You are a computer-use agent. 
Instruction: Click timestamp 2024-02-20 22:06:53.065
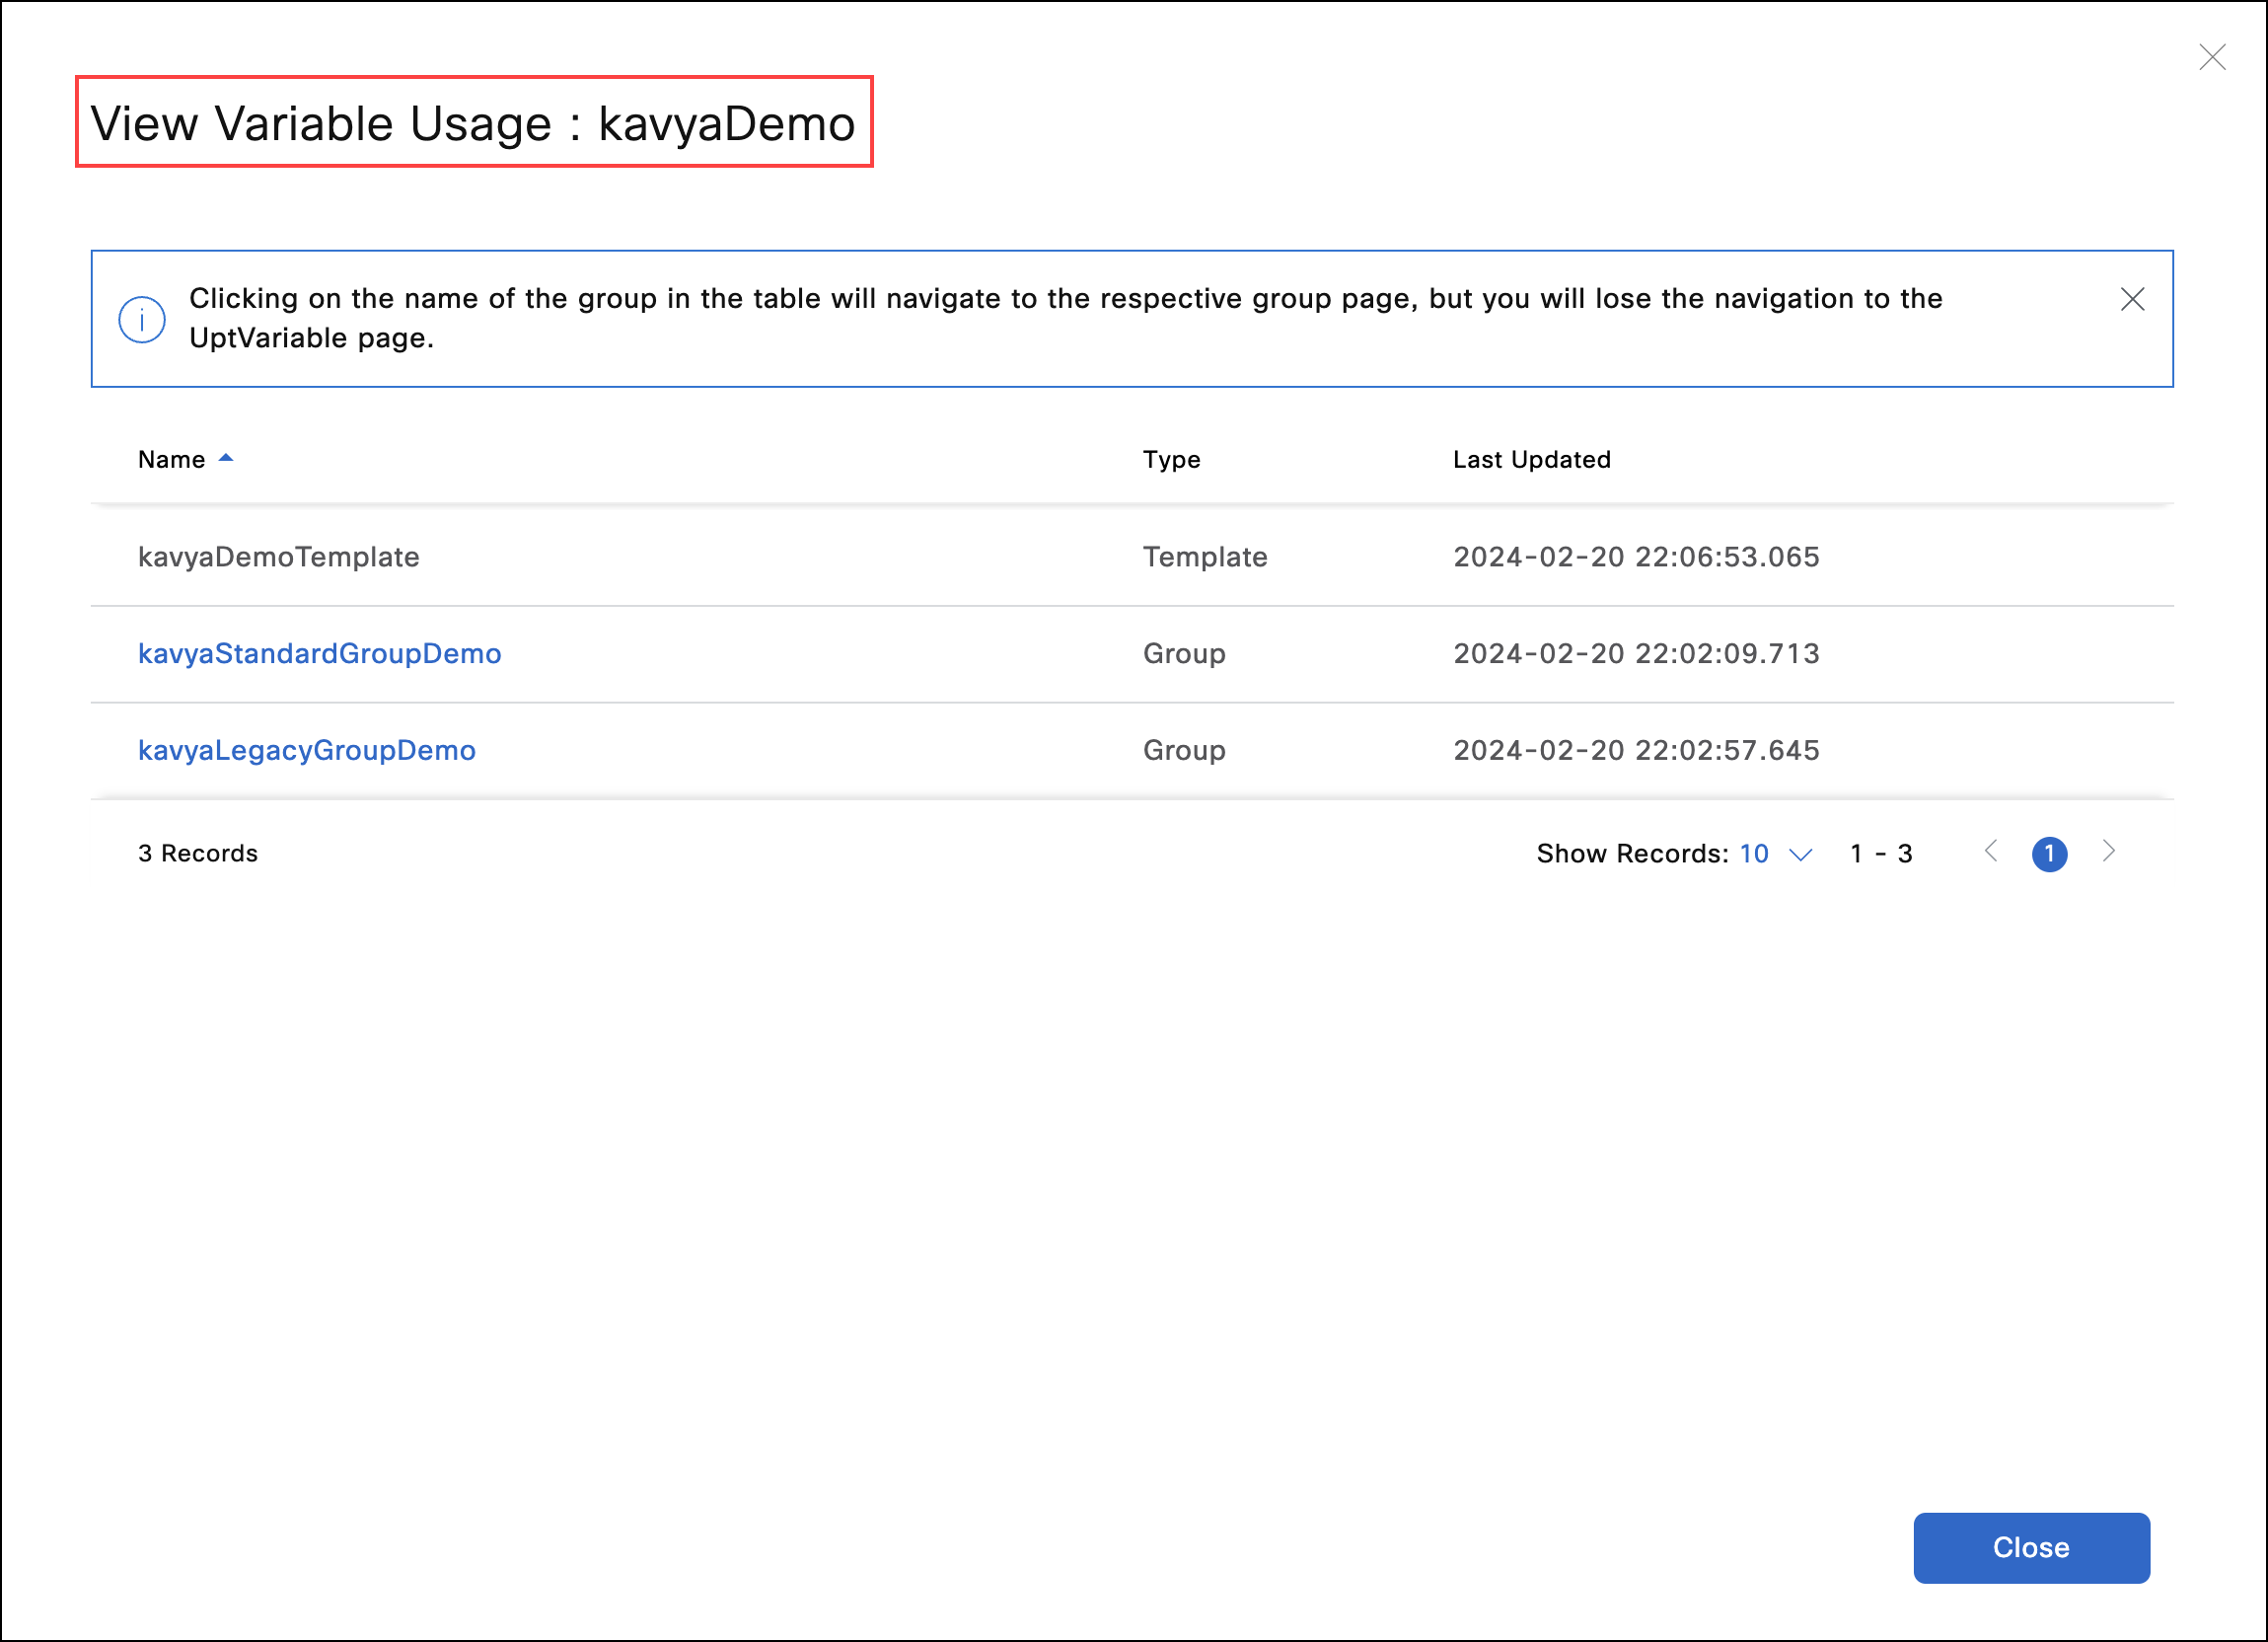coord(1636,557)
